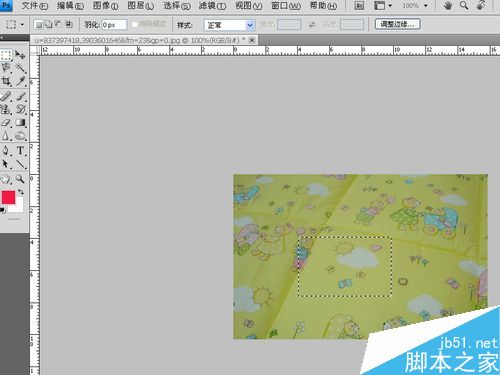The width and height of the screenshot is (500, 375).
Task: Expand the marquee tool preset picker
Action: 15,24
